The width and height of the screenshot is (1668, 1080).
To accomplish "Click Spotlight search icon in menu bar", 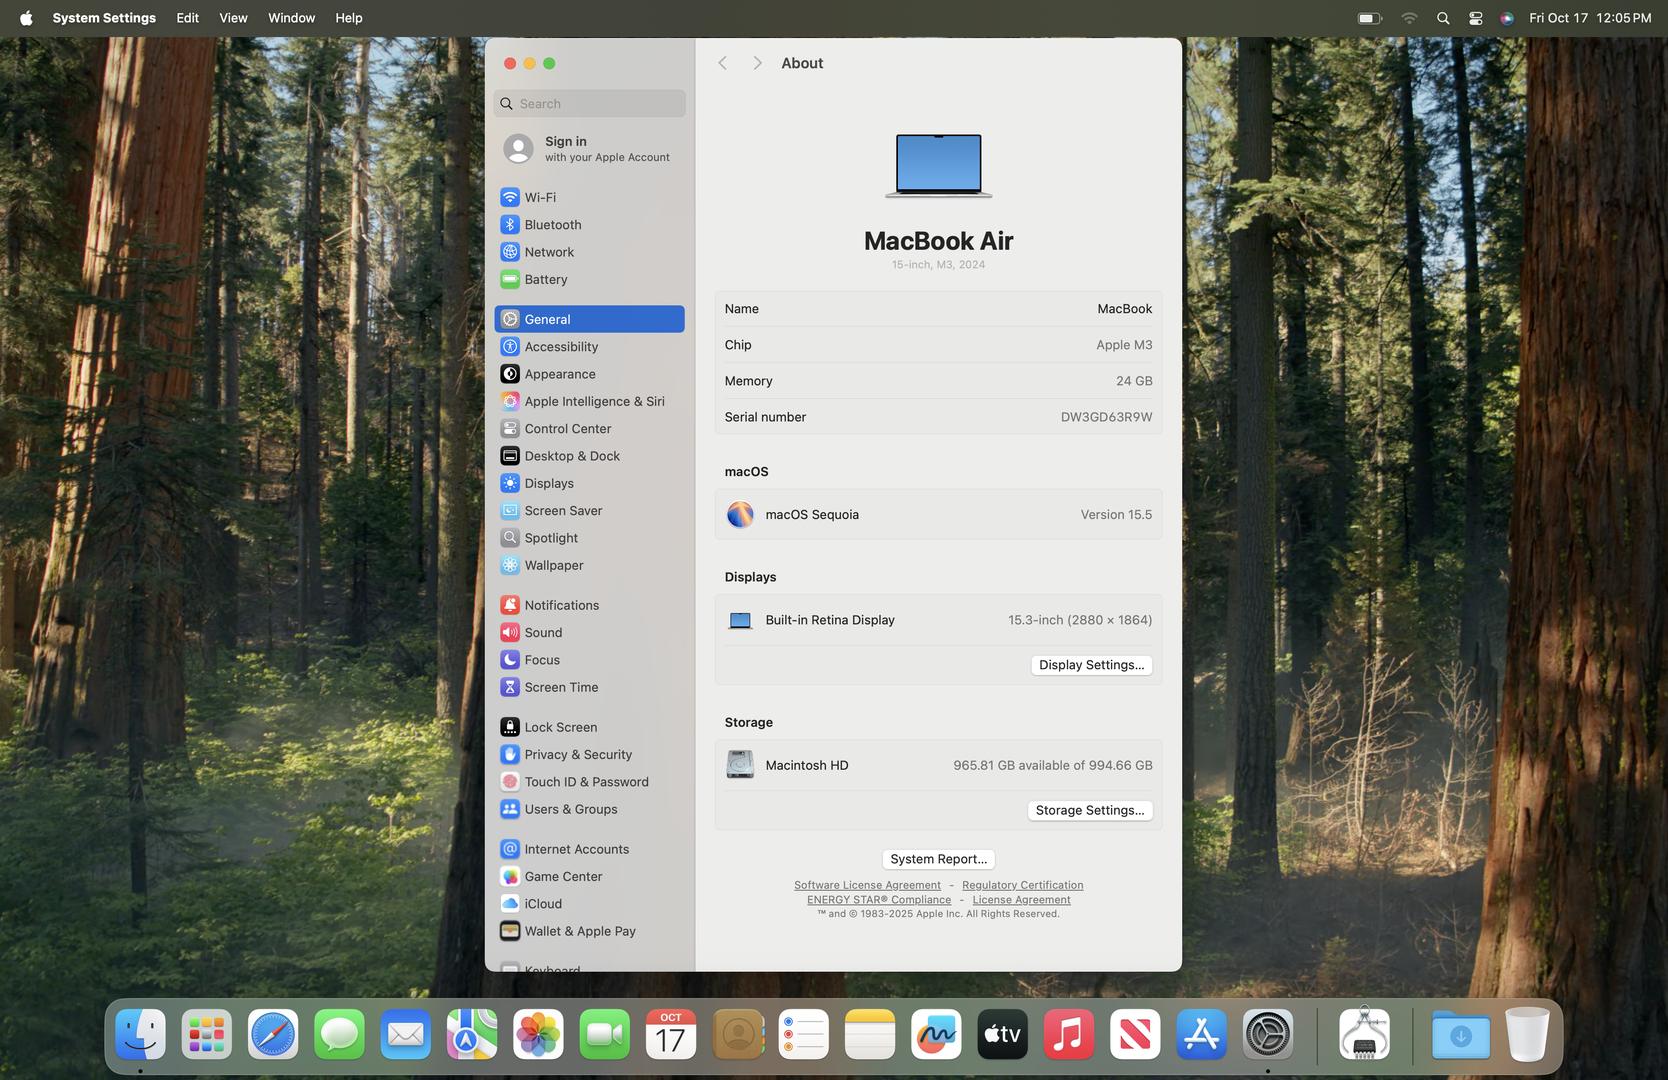I will pos(1442,18).
